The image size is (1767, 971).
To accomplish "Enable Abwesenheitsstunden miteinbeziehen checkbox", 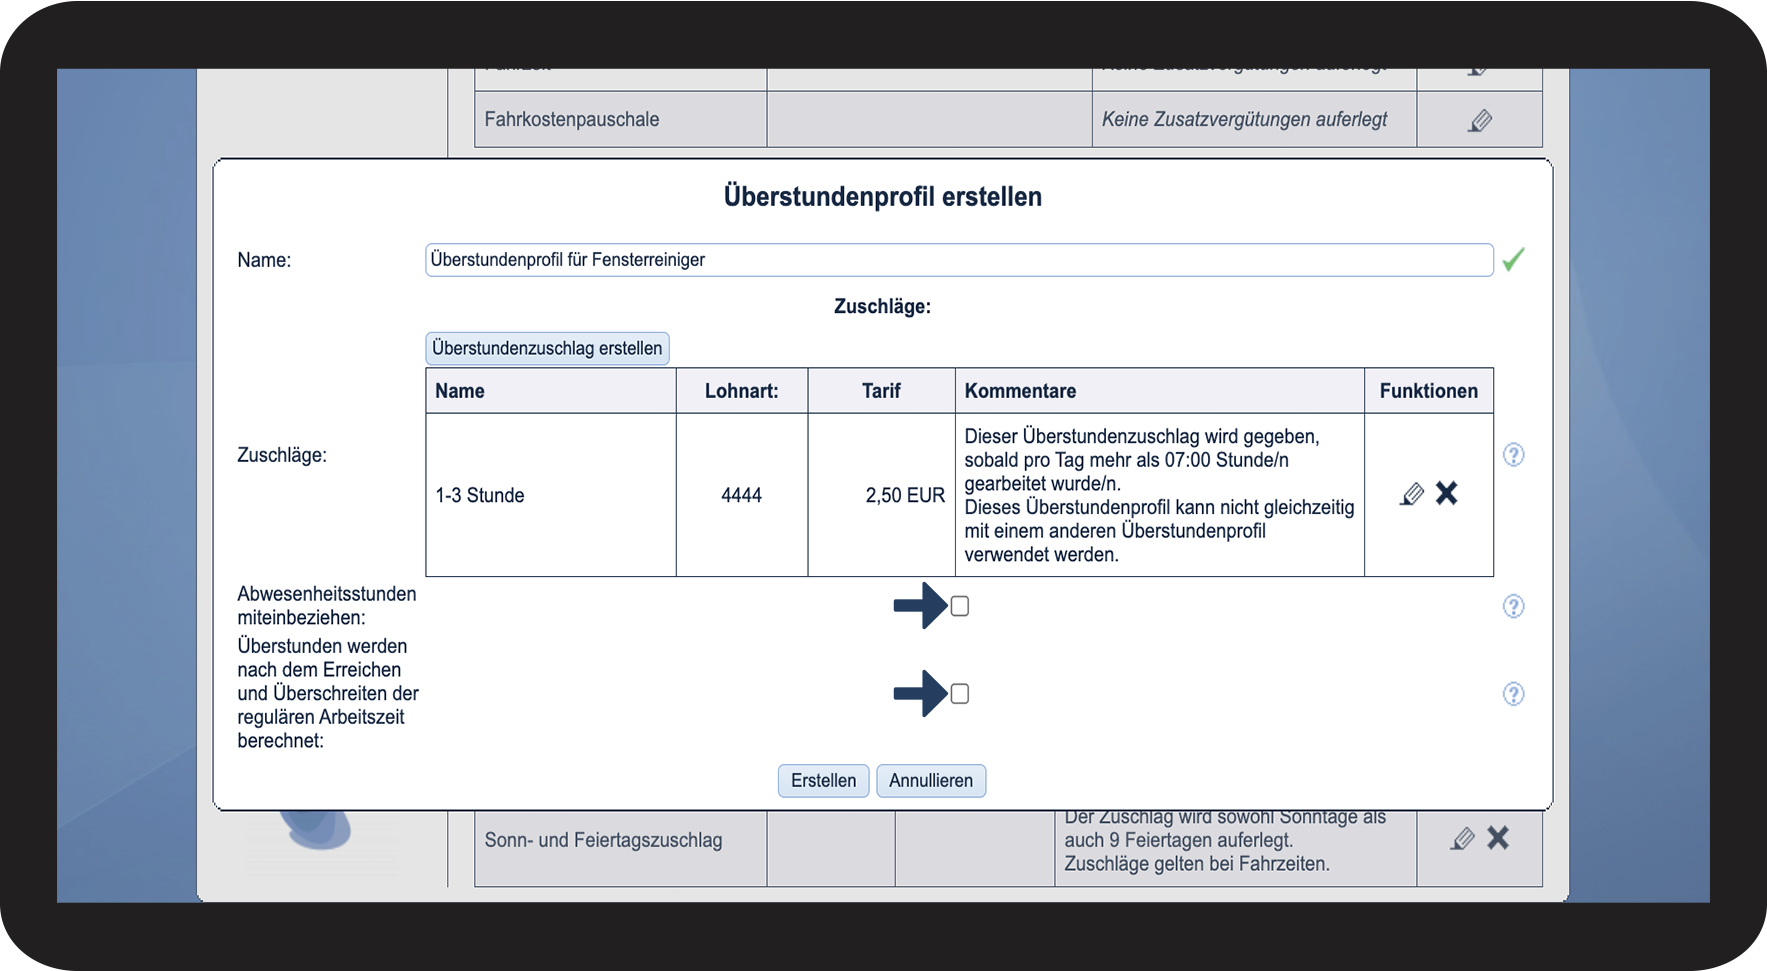I will click(x=960, y=606).
